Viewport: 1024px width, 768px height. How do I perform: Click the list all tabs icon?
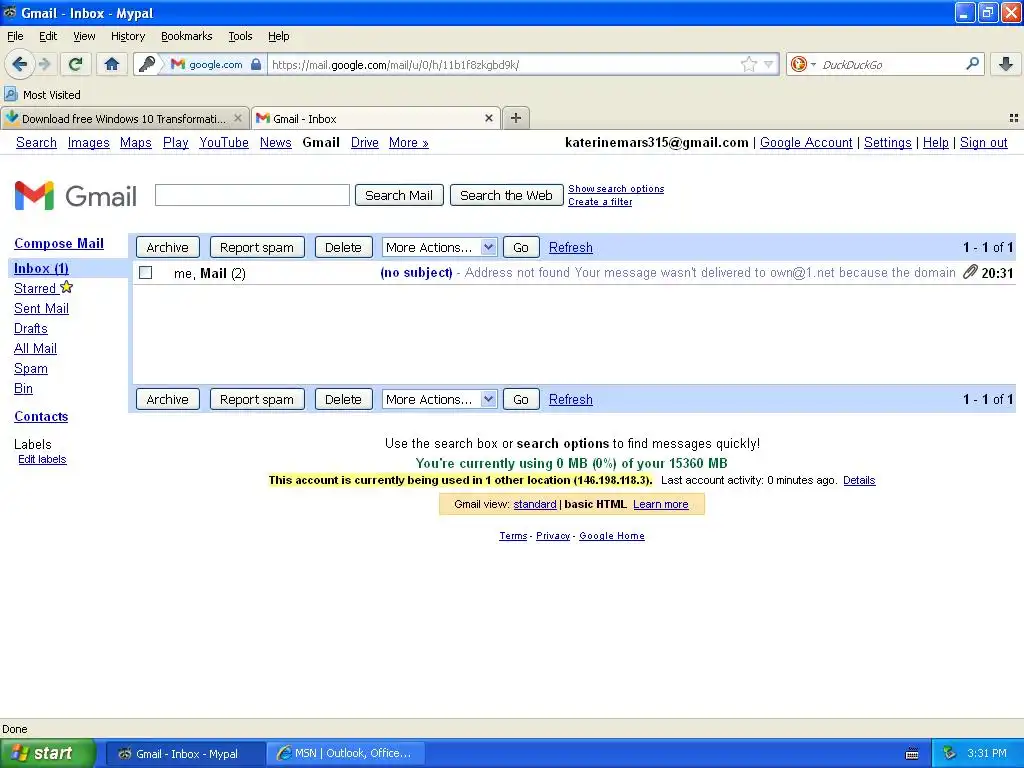pyautogui.click(x=1014, y=118)
